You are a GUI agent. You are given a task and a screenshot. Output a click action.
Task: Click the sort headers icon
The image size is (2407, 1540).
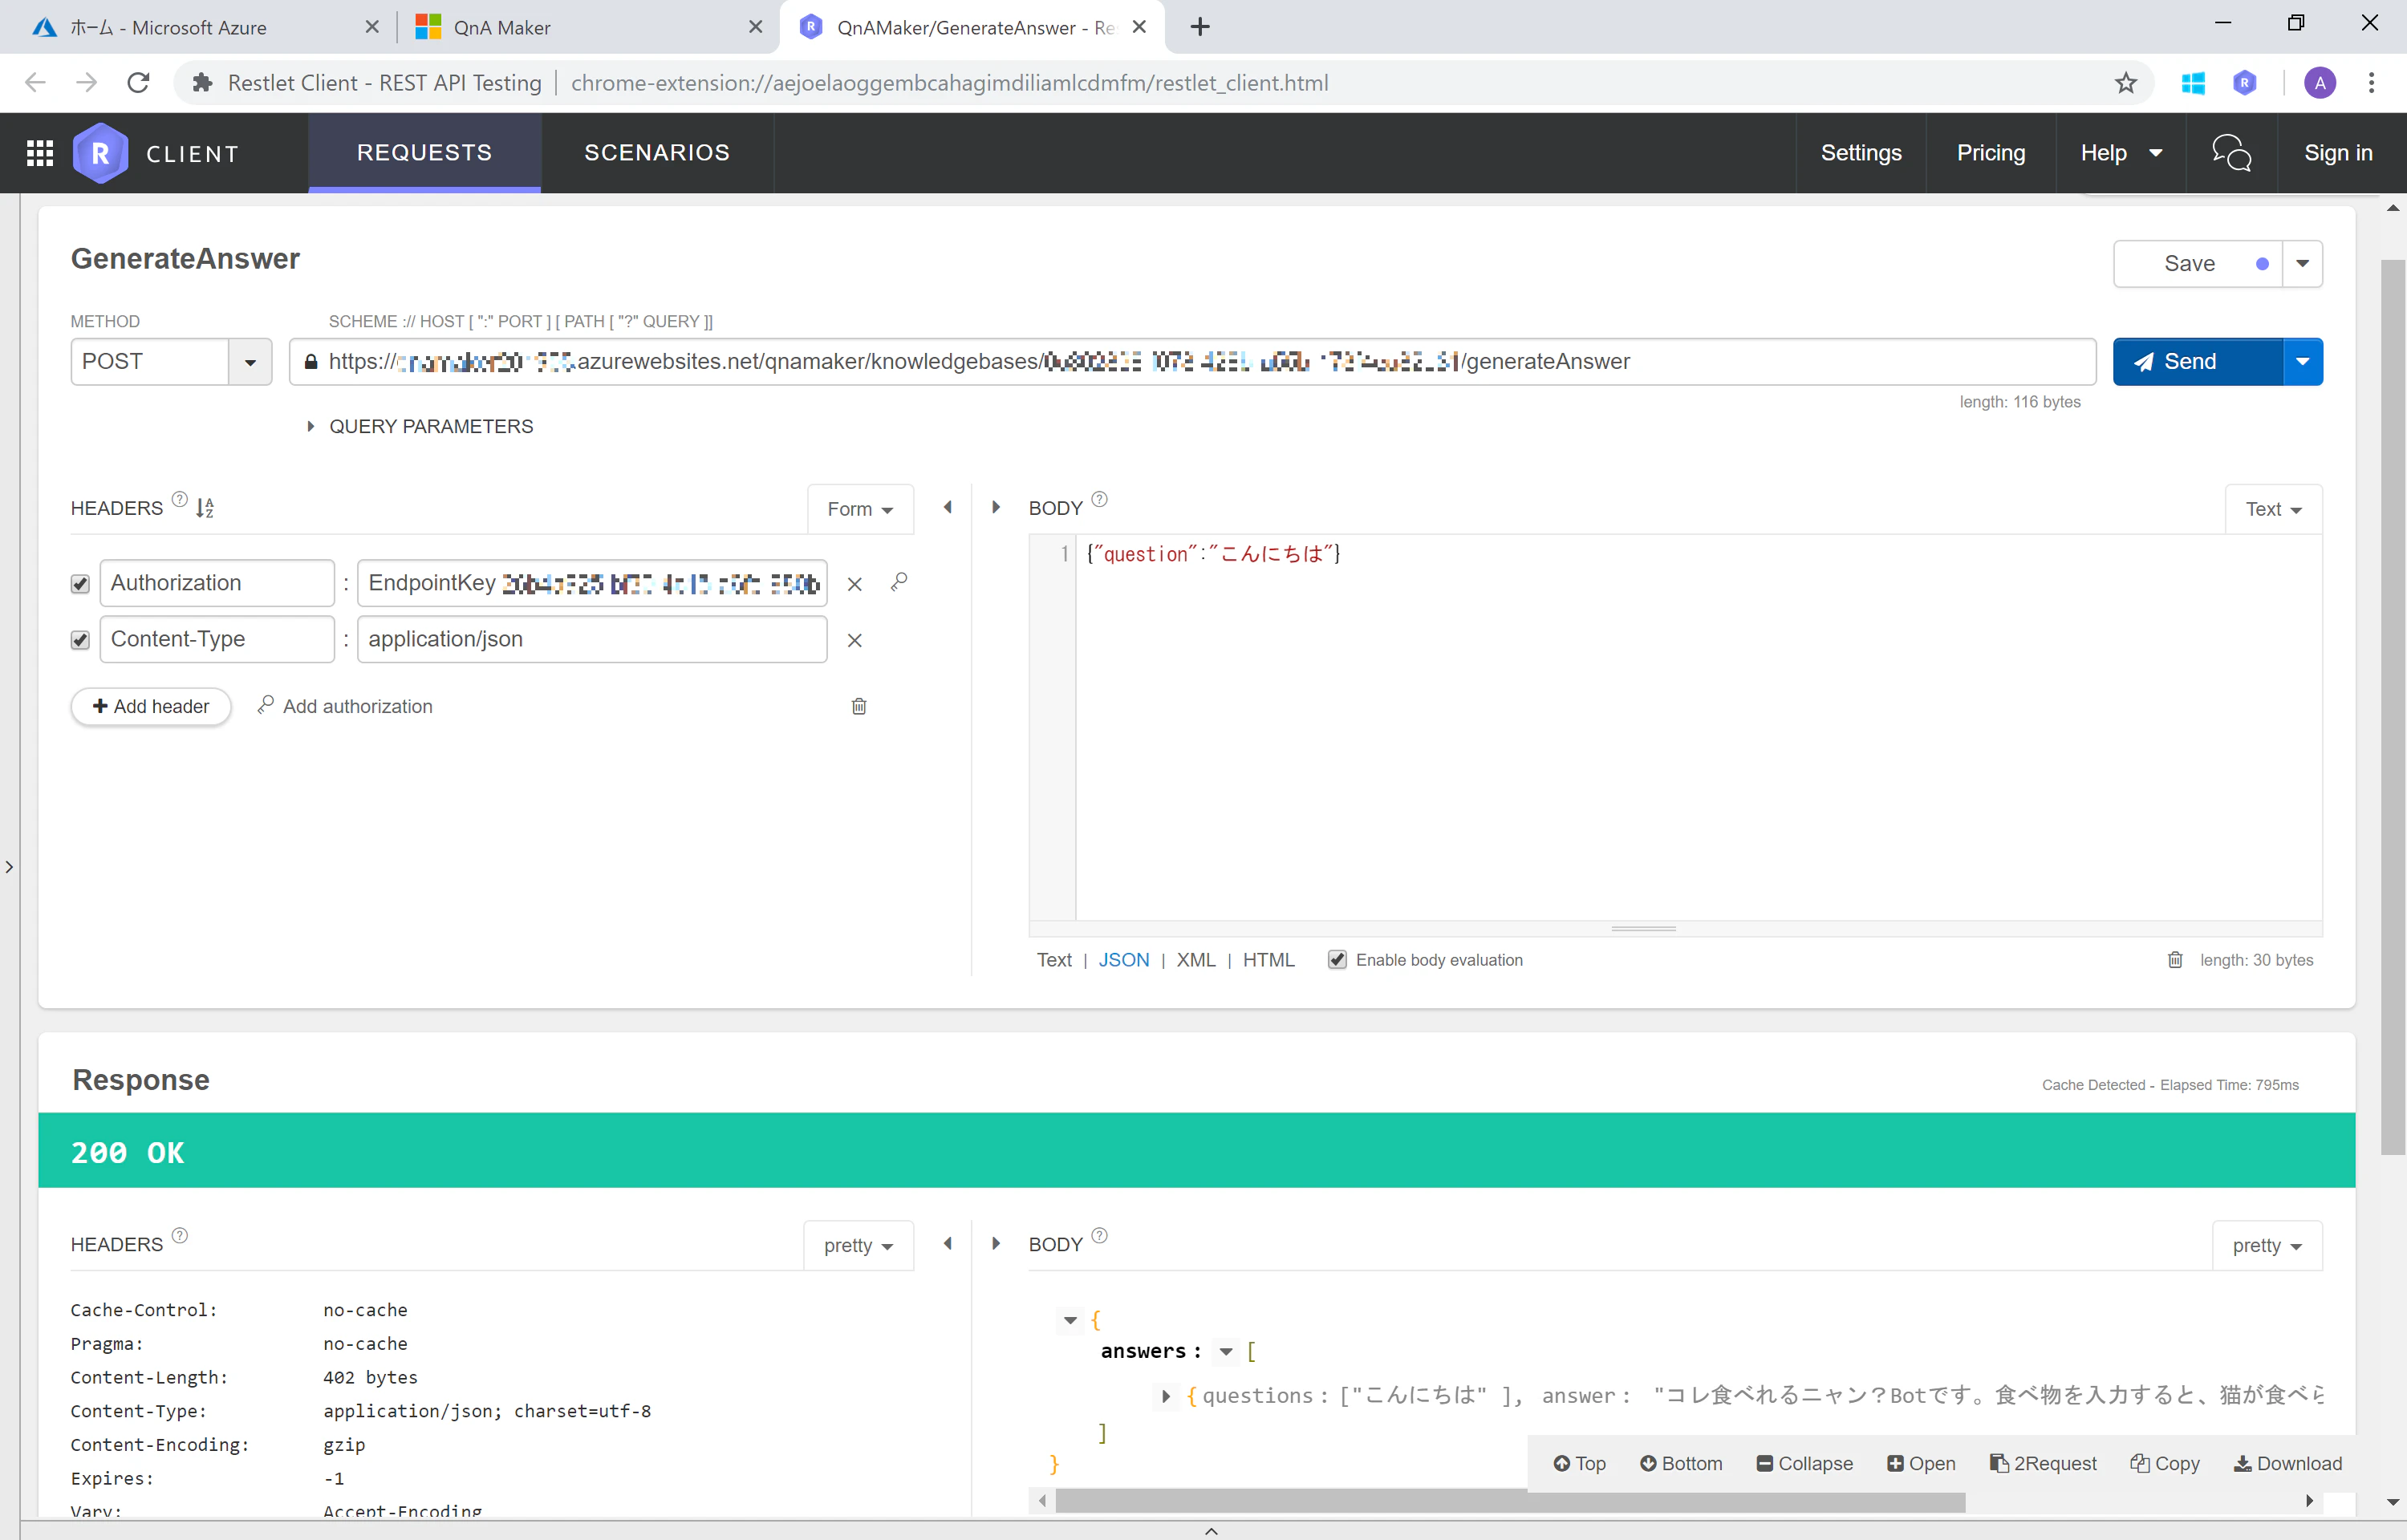(205, 508)
